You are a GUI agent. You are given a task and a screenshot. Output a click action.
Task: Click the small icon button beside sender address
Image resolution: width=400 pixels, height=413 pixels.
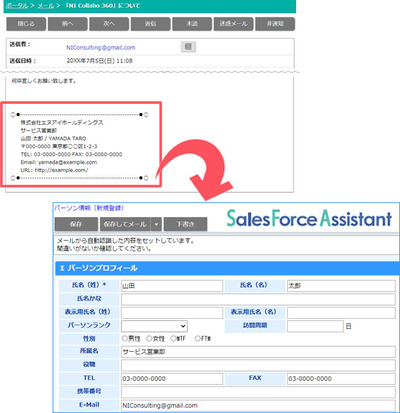[188, 47]
